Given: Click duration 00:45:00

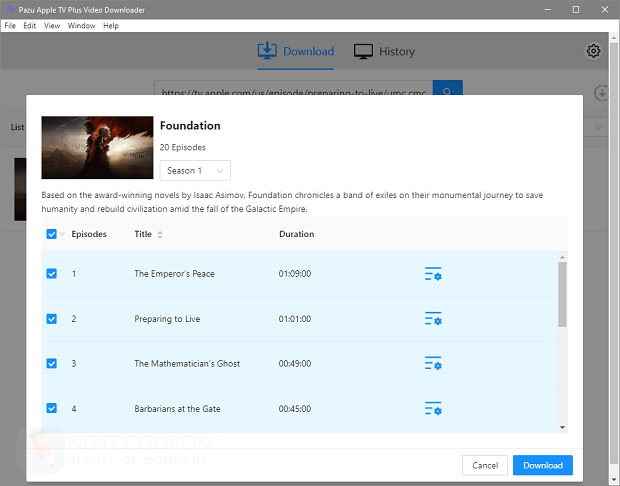Looking at the screenshot, I should (x=295, y=408).
